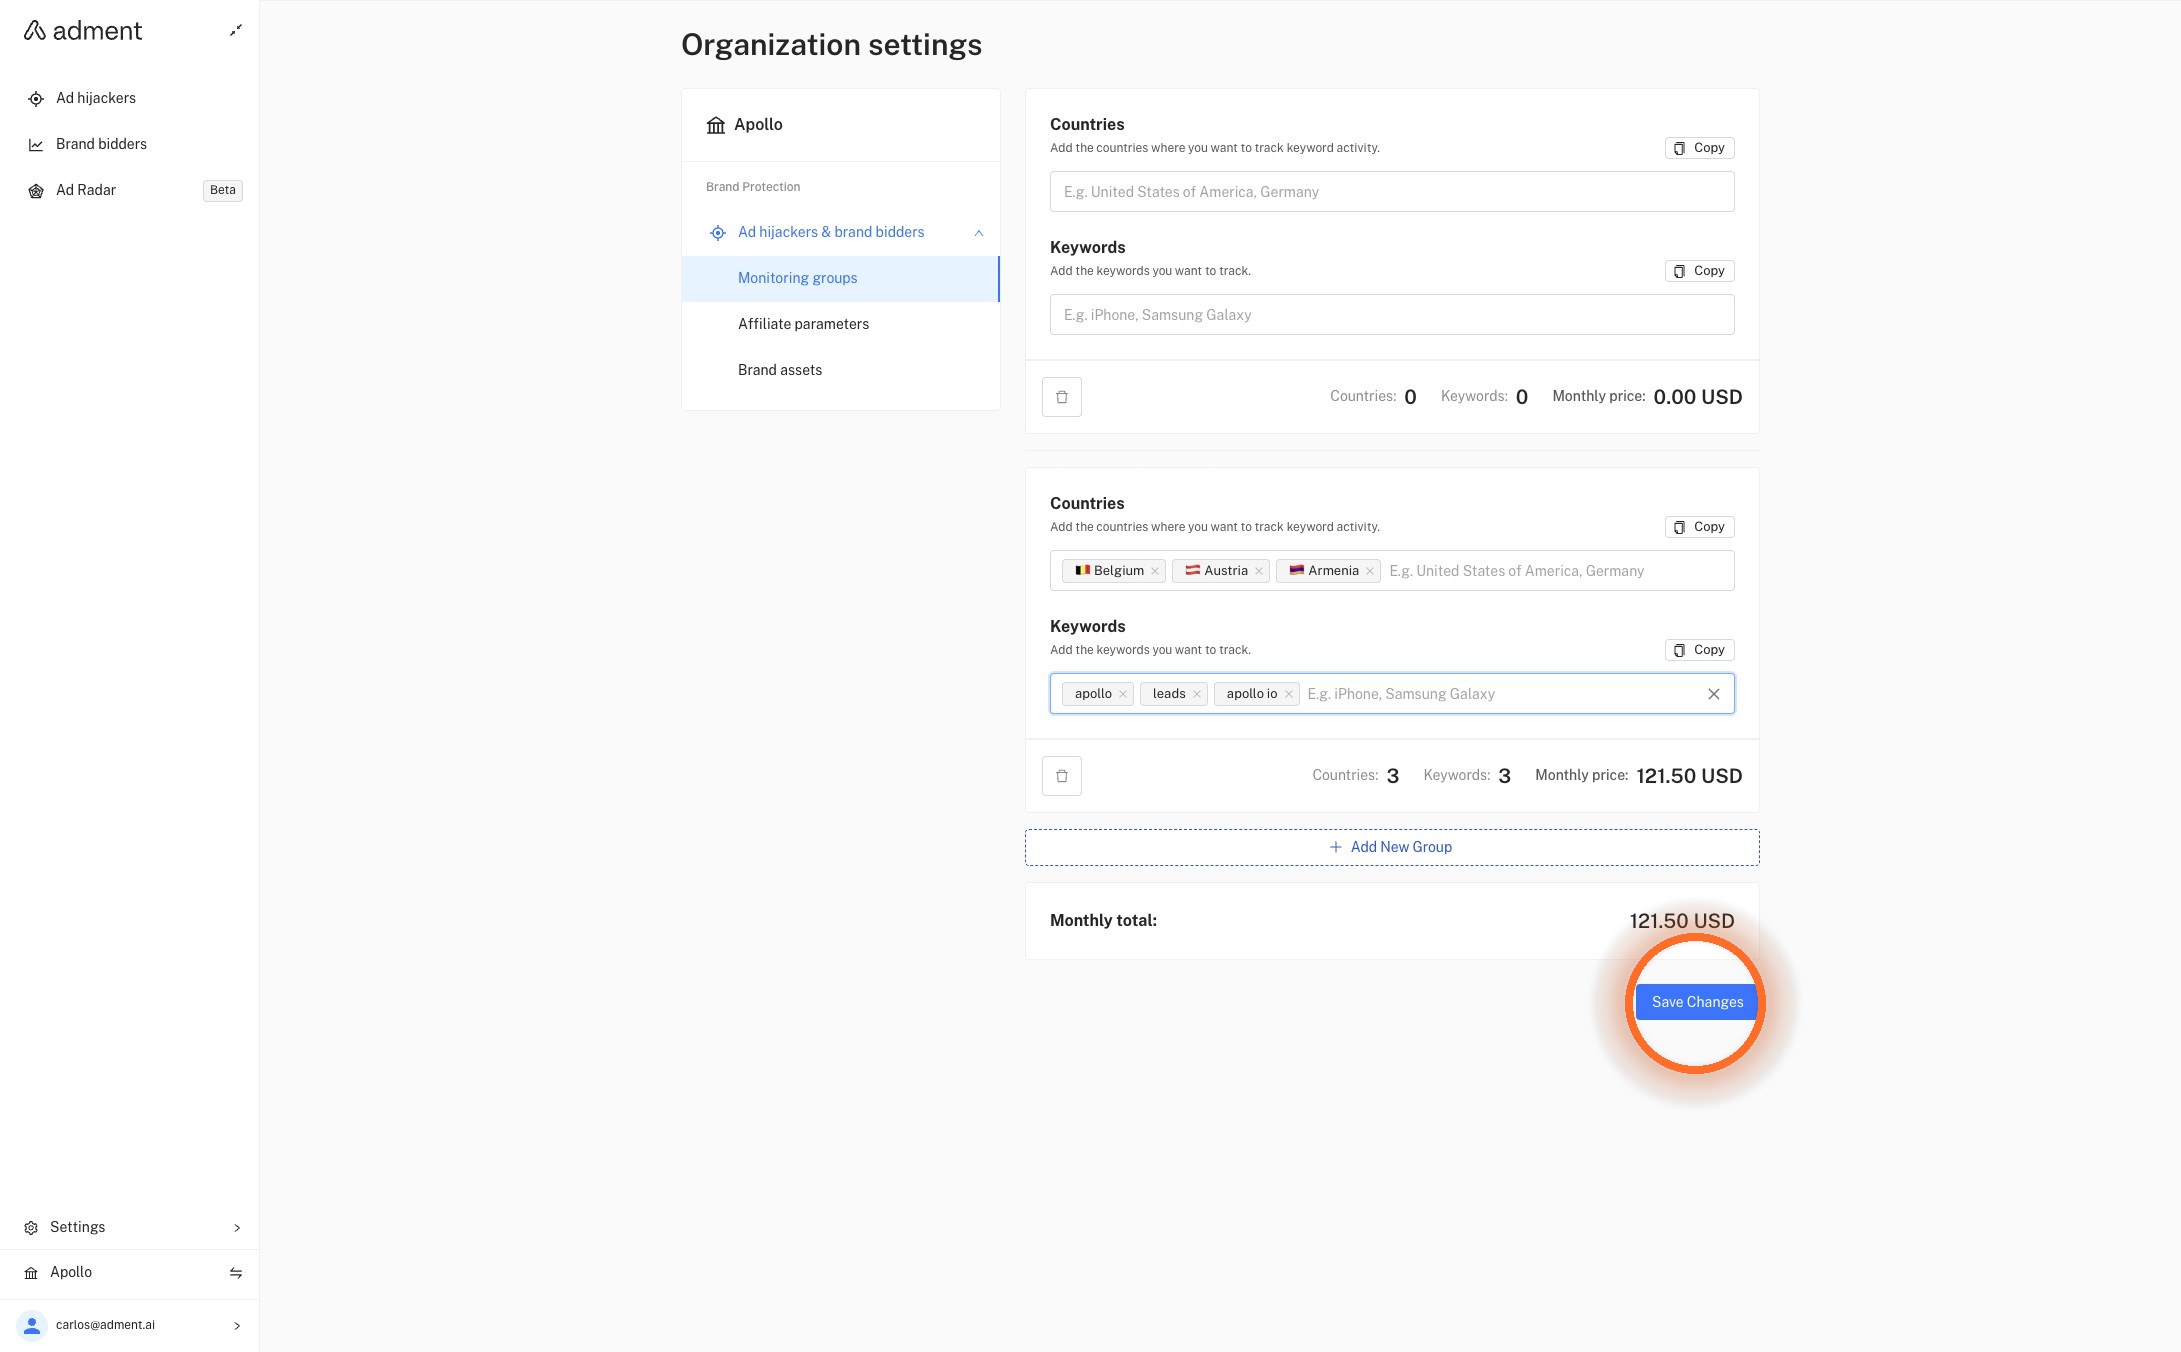
Task: Click the Beta badge
Action: pos(223,190)
